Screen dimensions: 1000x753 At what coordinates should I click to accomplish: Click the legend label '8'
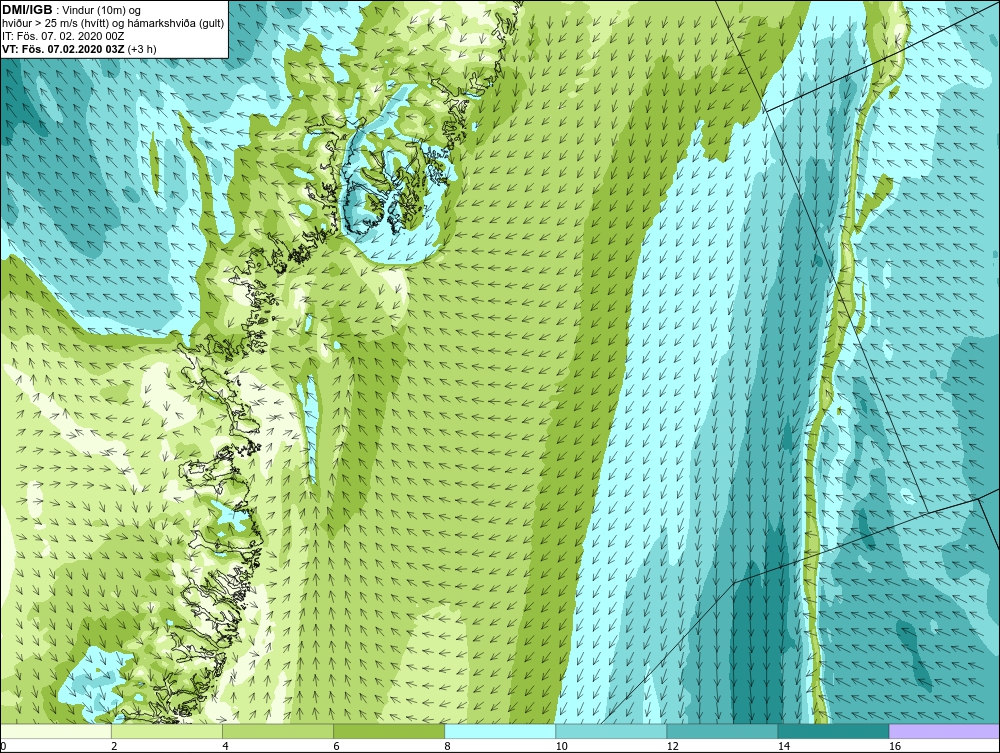(447, 746)
